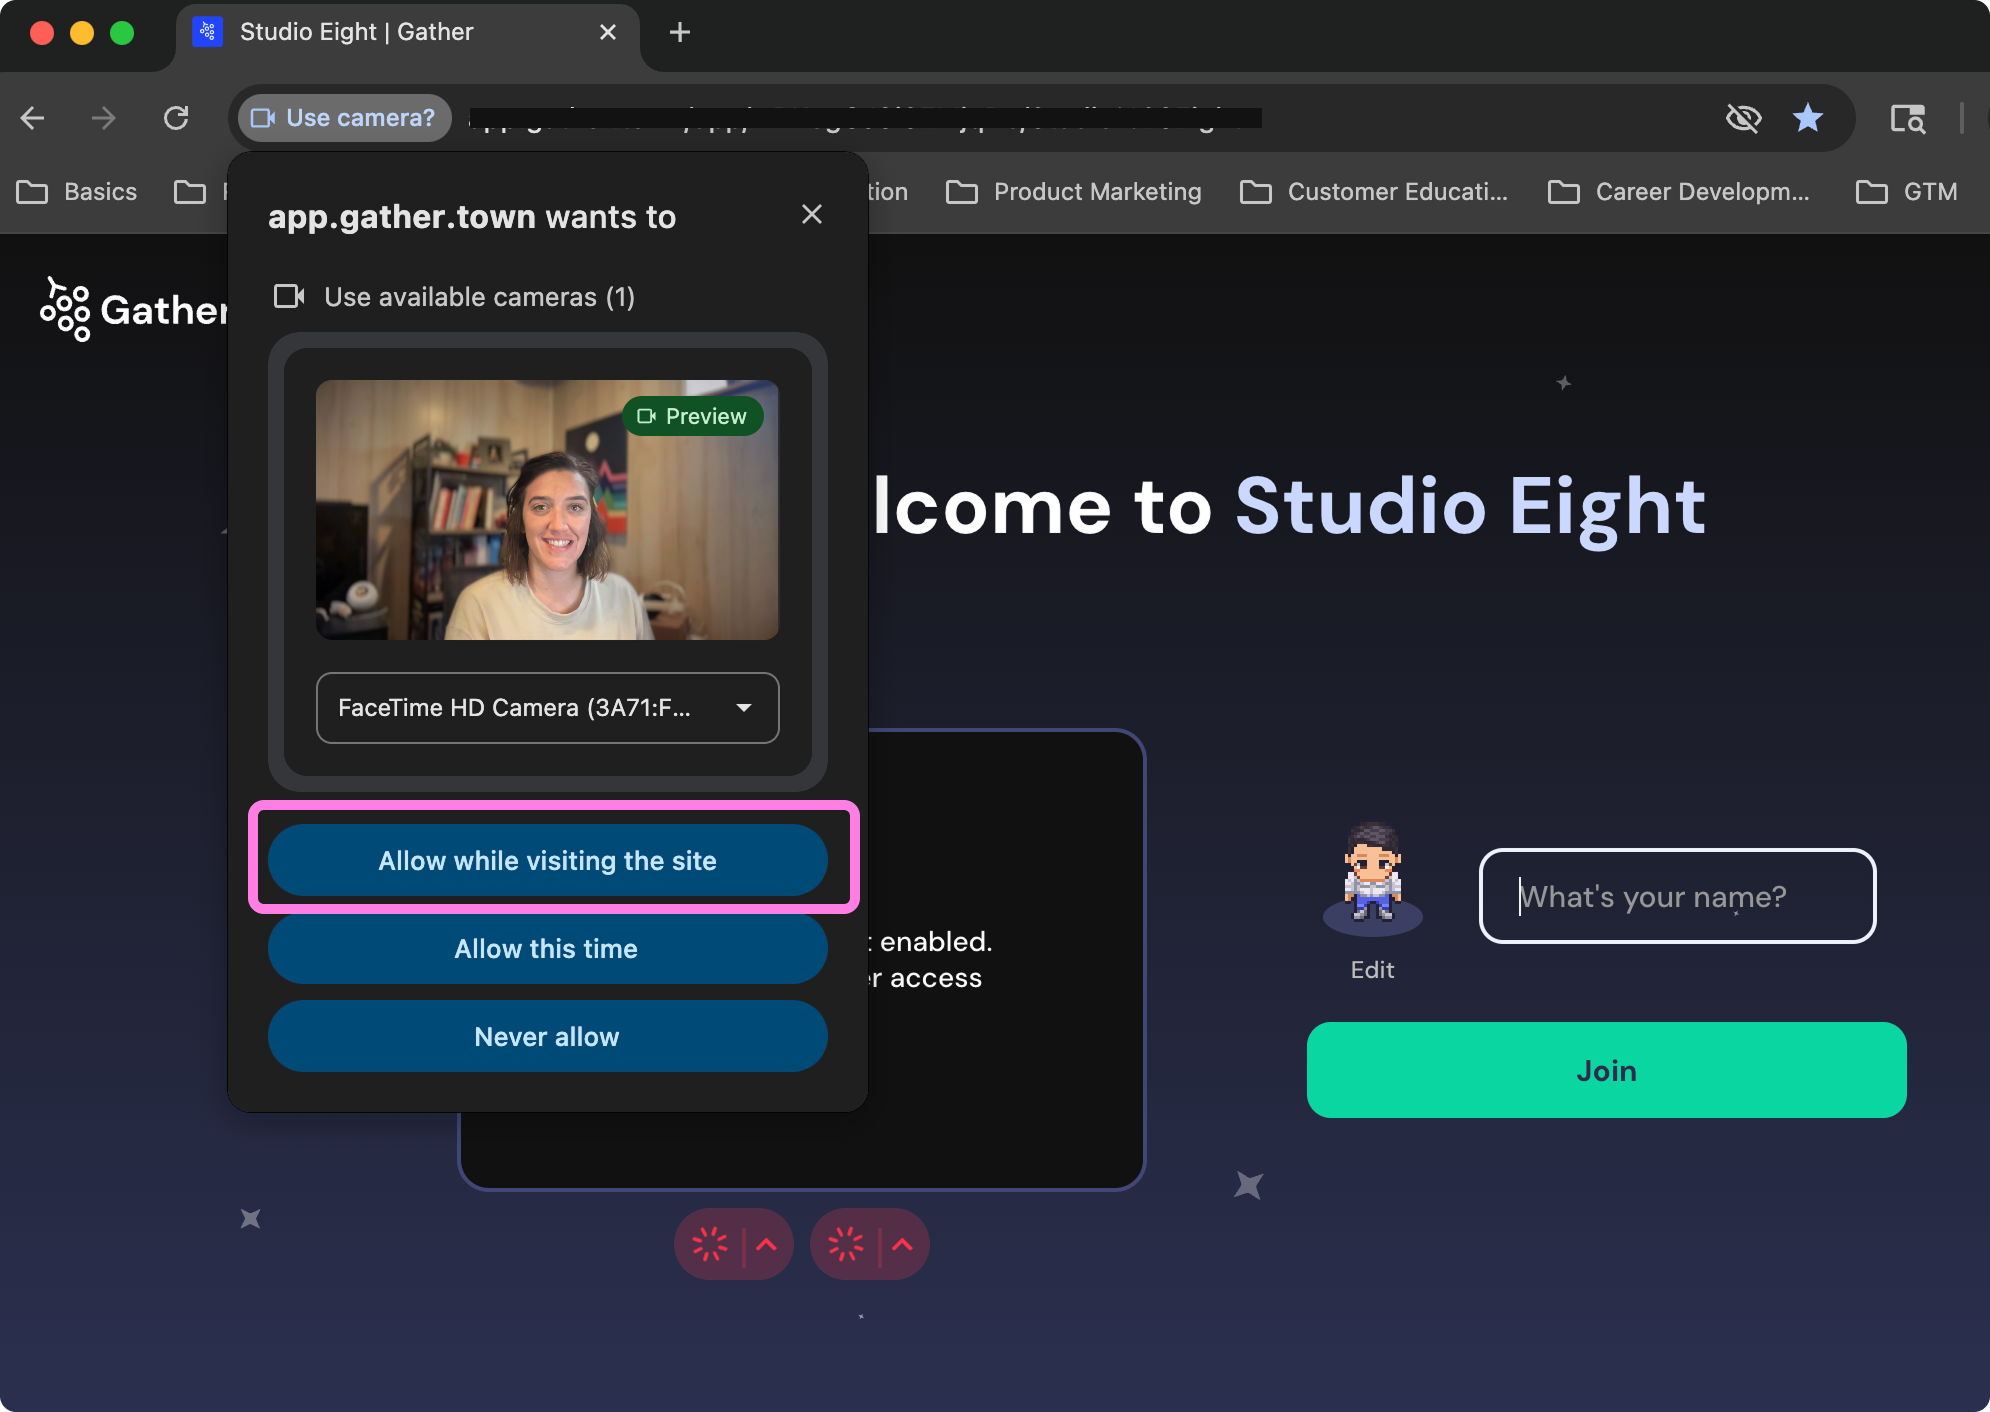Image resolution: width=1990 pixels, height=1412 pixels.
Task: Expand options arrow beside left media button
Action: 767,1244
